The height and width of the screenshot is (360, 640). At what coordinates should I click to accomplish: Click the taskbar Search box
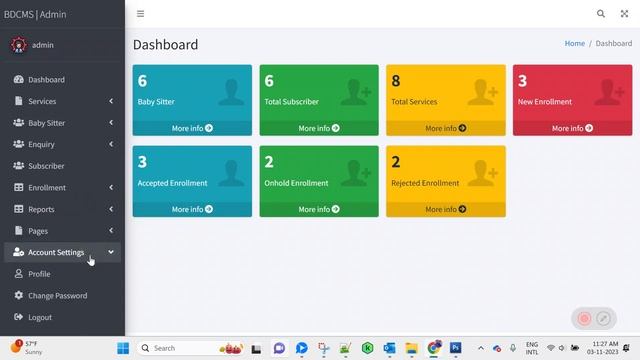(x=192, y=348)
